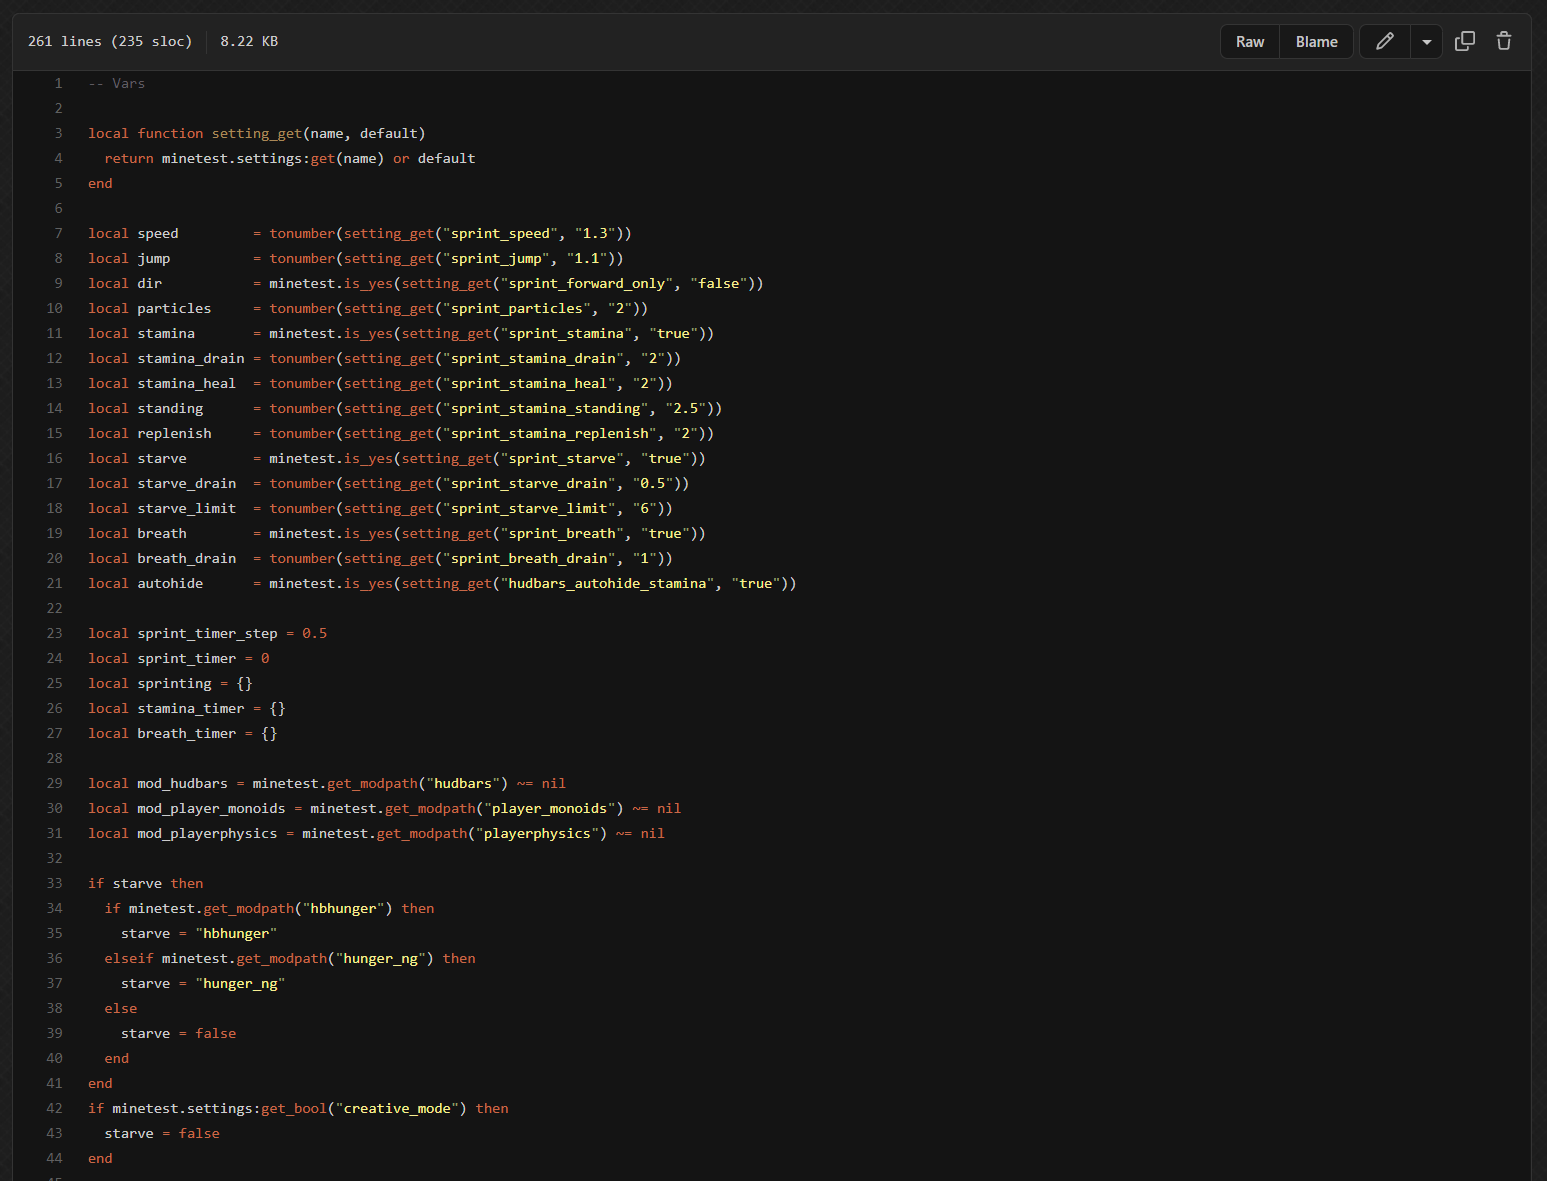
Task: Click the "hudbars_autohide_stamina" string
Action: pos(607,584)
